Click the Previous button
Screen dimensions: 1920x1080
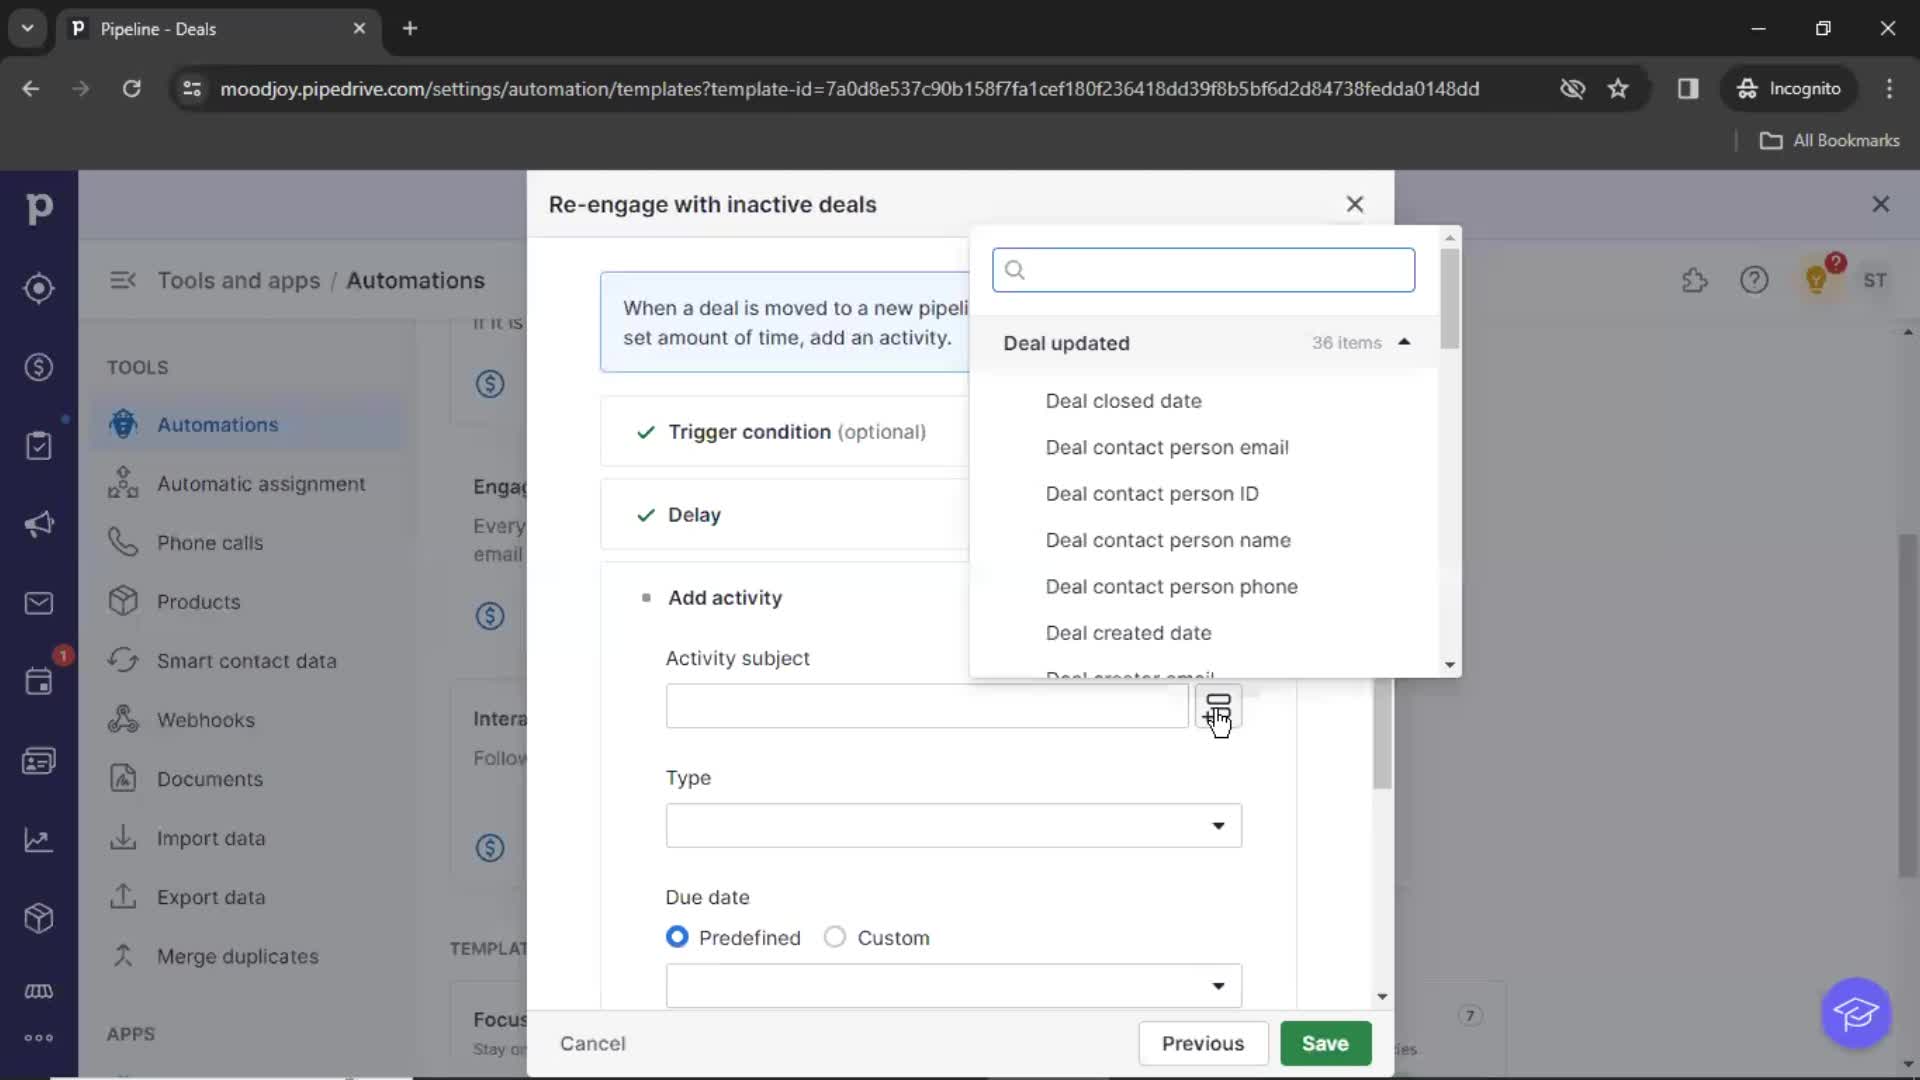pyautogui.click(x=1201, y=1043)
